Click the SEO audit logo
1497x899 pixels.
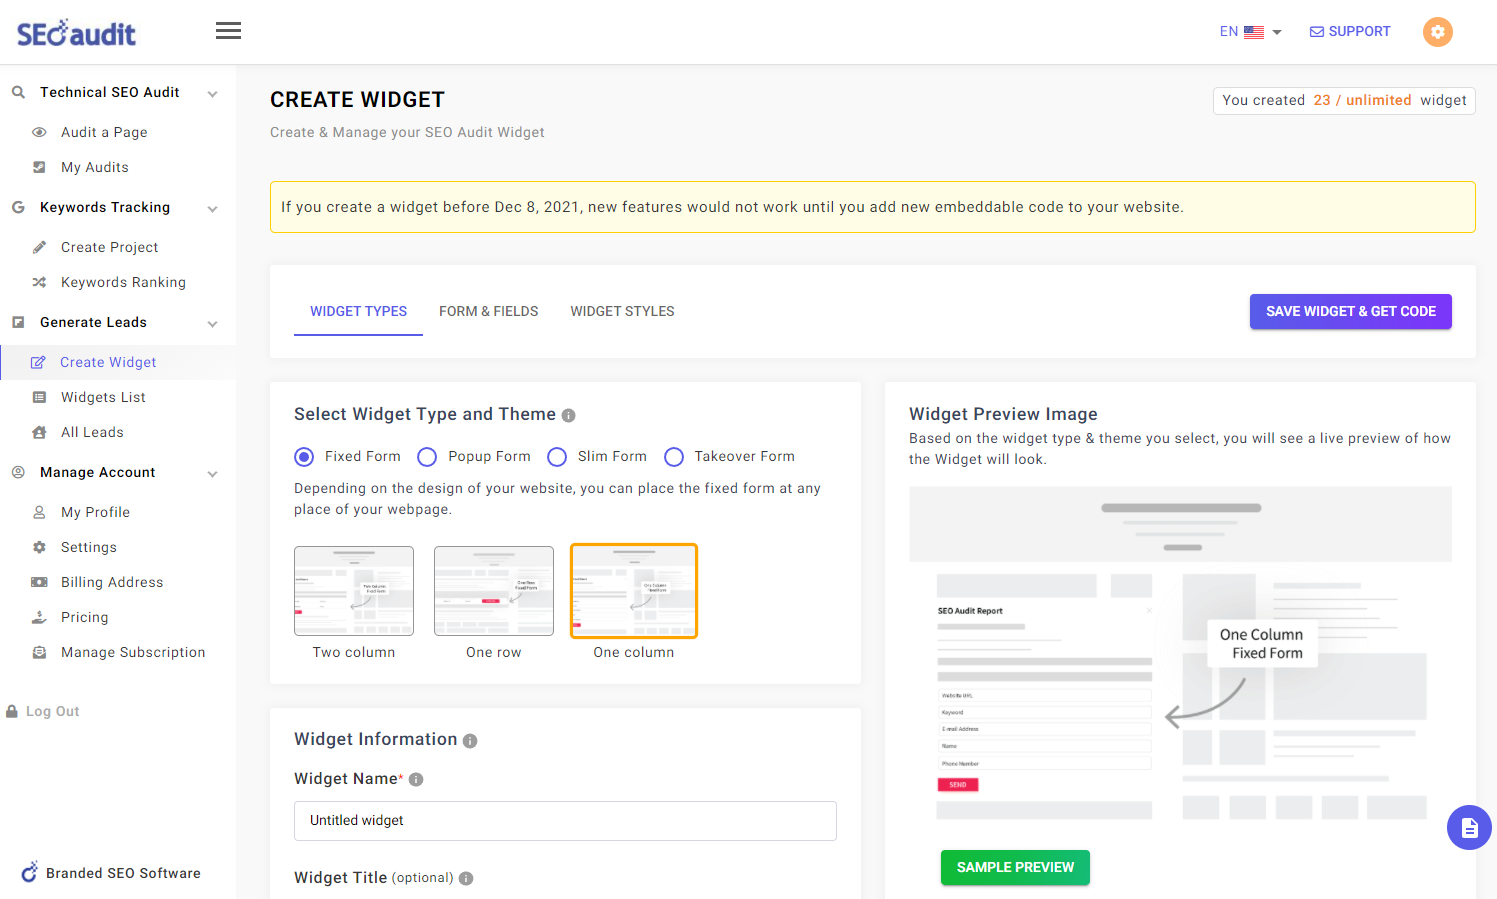point(76,33)
